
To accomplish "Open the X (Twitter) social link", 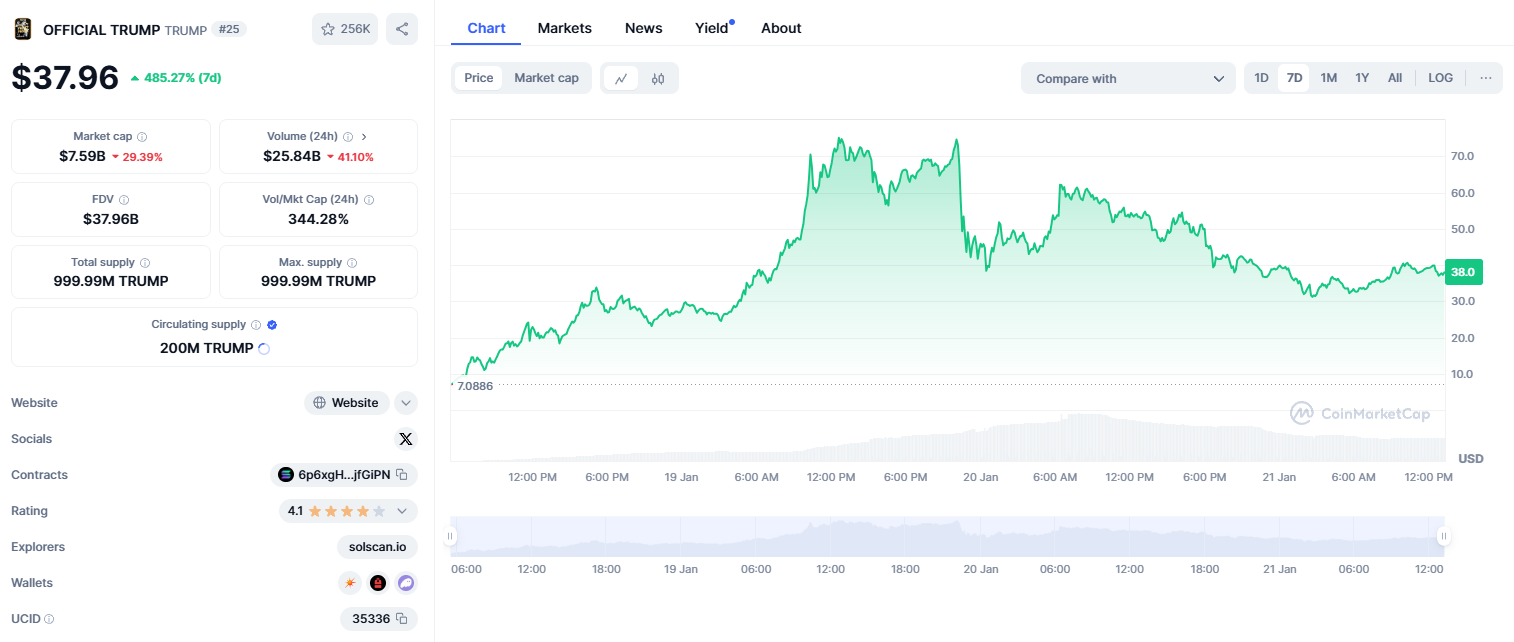I will click(405, 439).
